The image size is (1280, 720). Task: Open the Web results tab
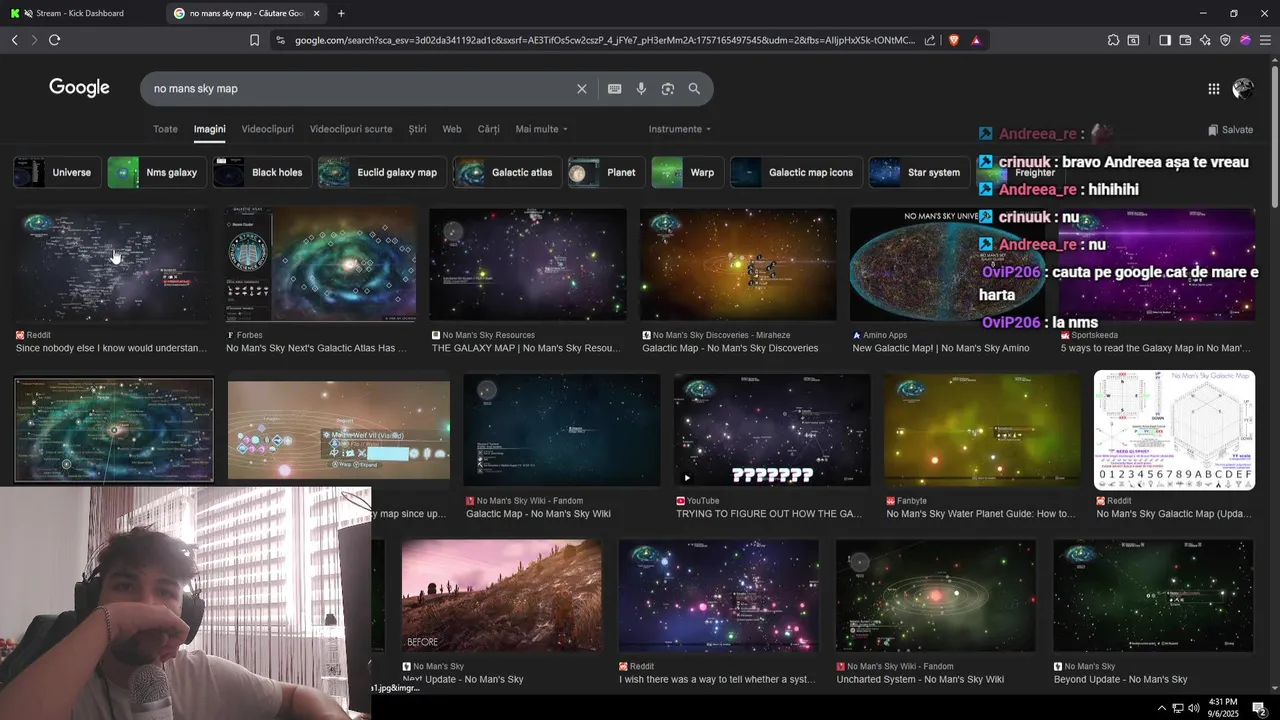coord(452,129)
